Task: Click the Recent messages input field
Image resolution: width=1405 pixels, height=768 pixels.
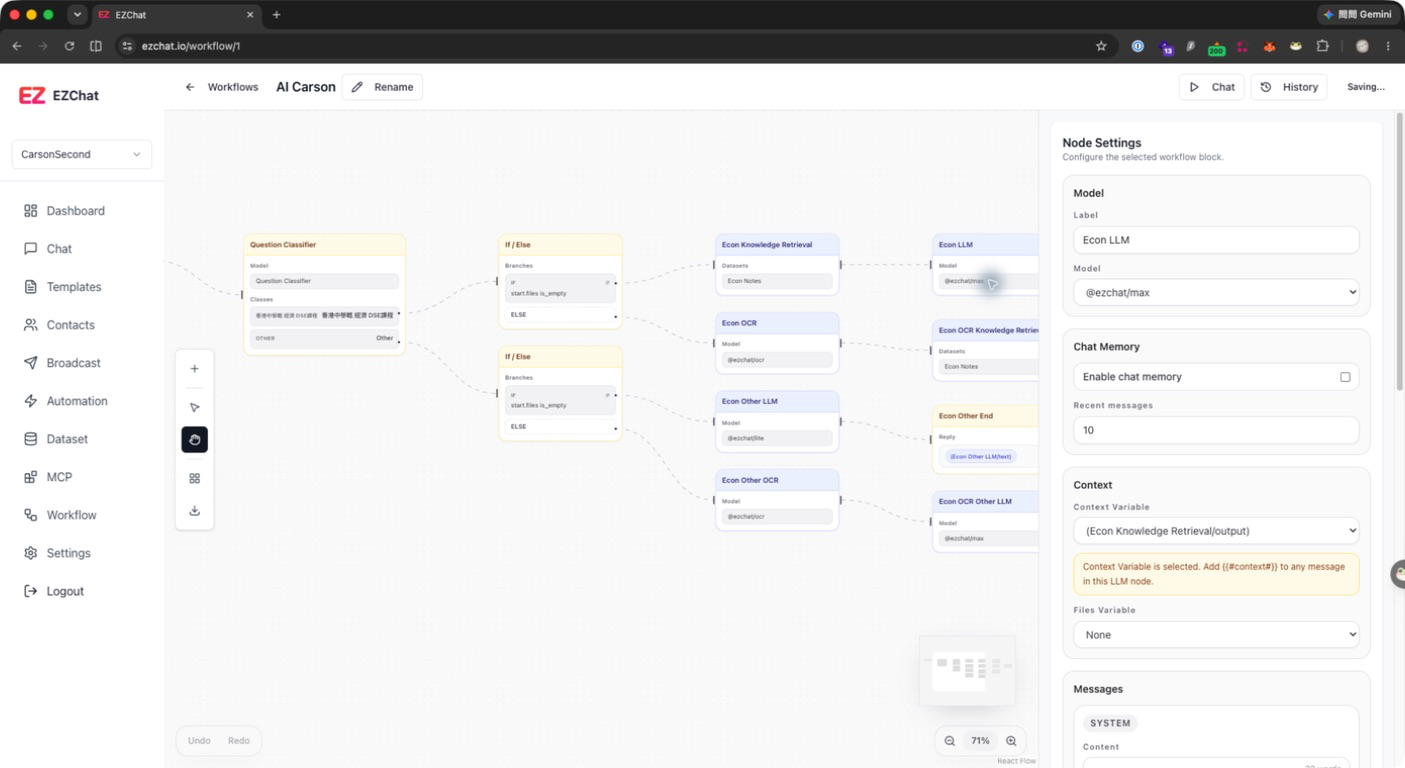Action: pyautogui.click(x=1216, y=430)
